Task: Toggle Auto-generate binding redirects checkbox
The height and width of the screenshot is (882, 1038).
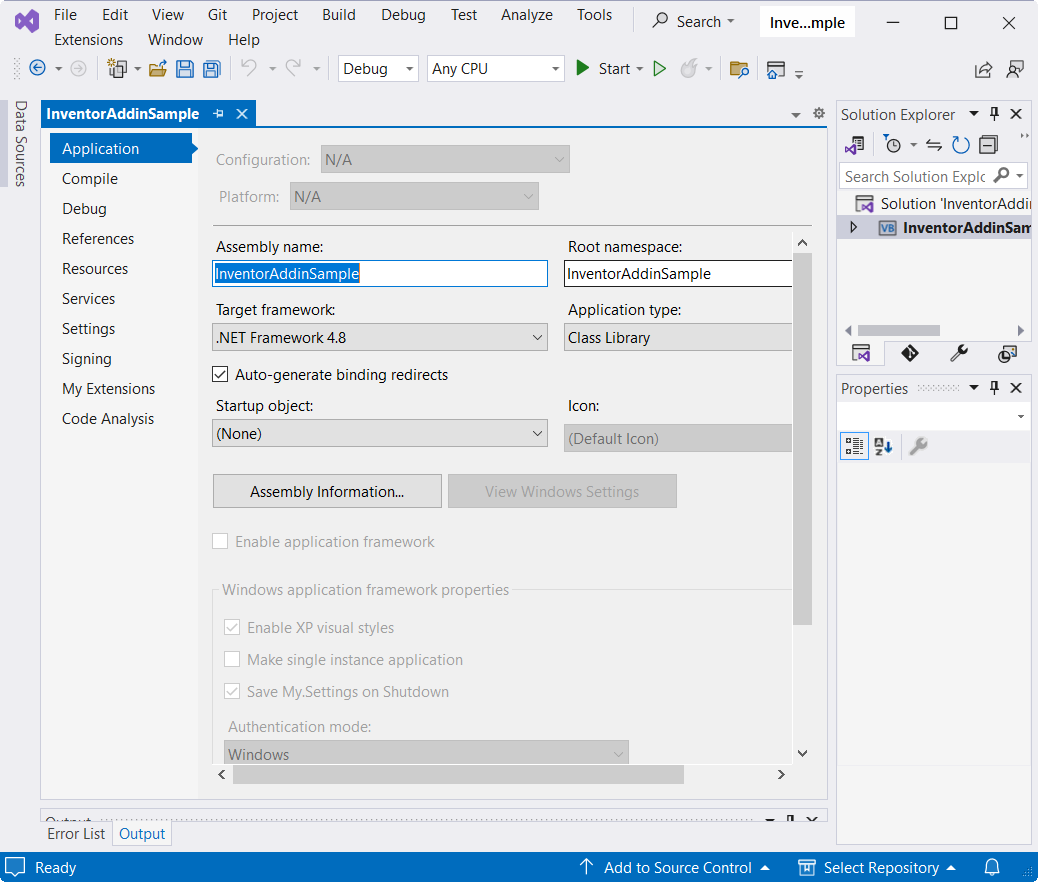Action: point(220,374)
